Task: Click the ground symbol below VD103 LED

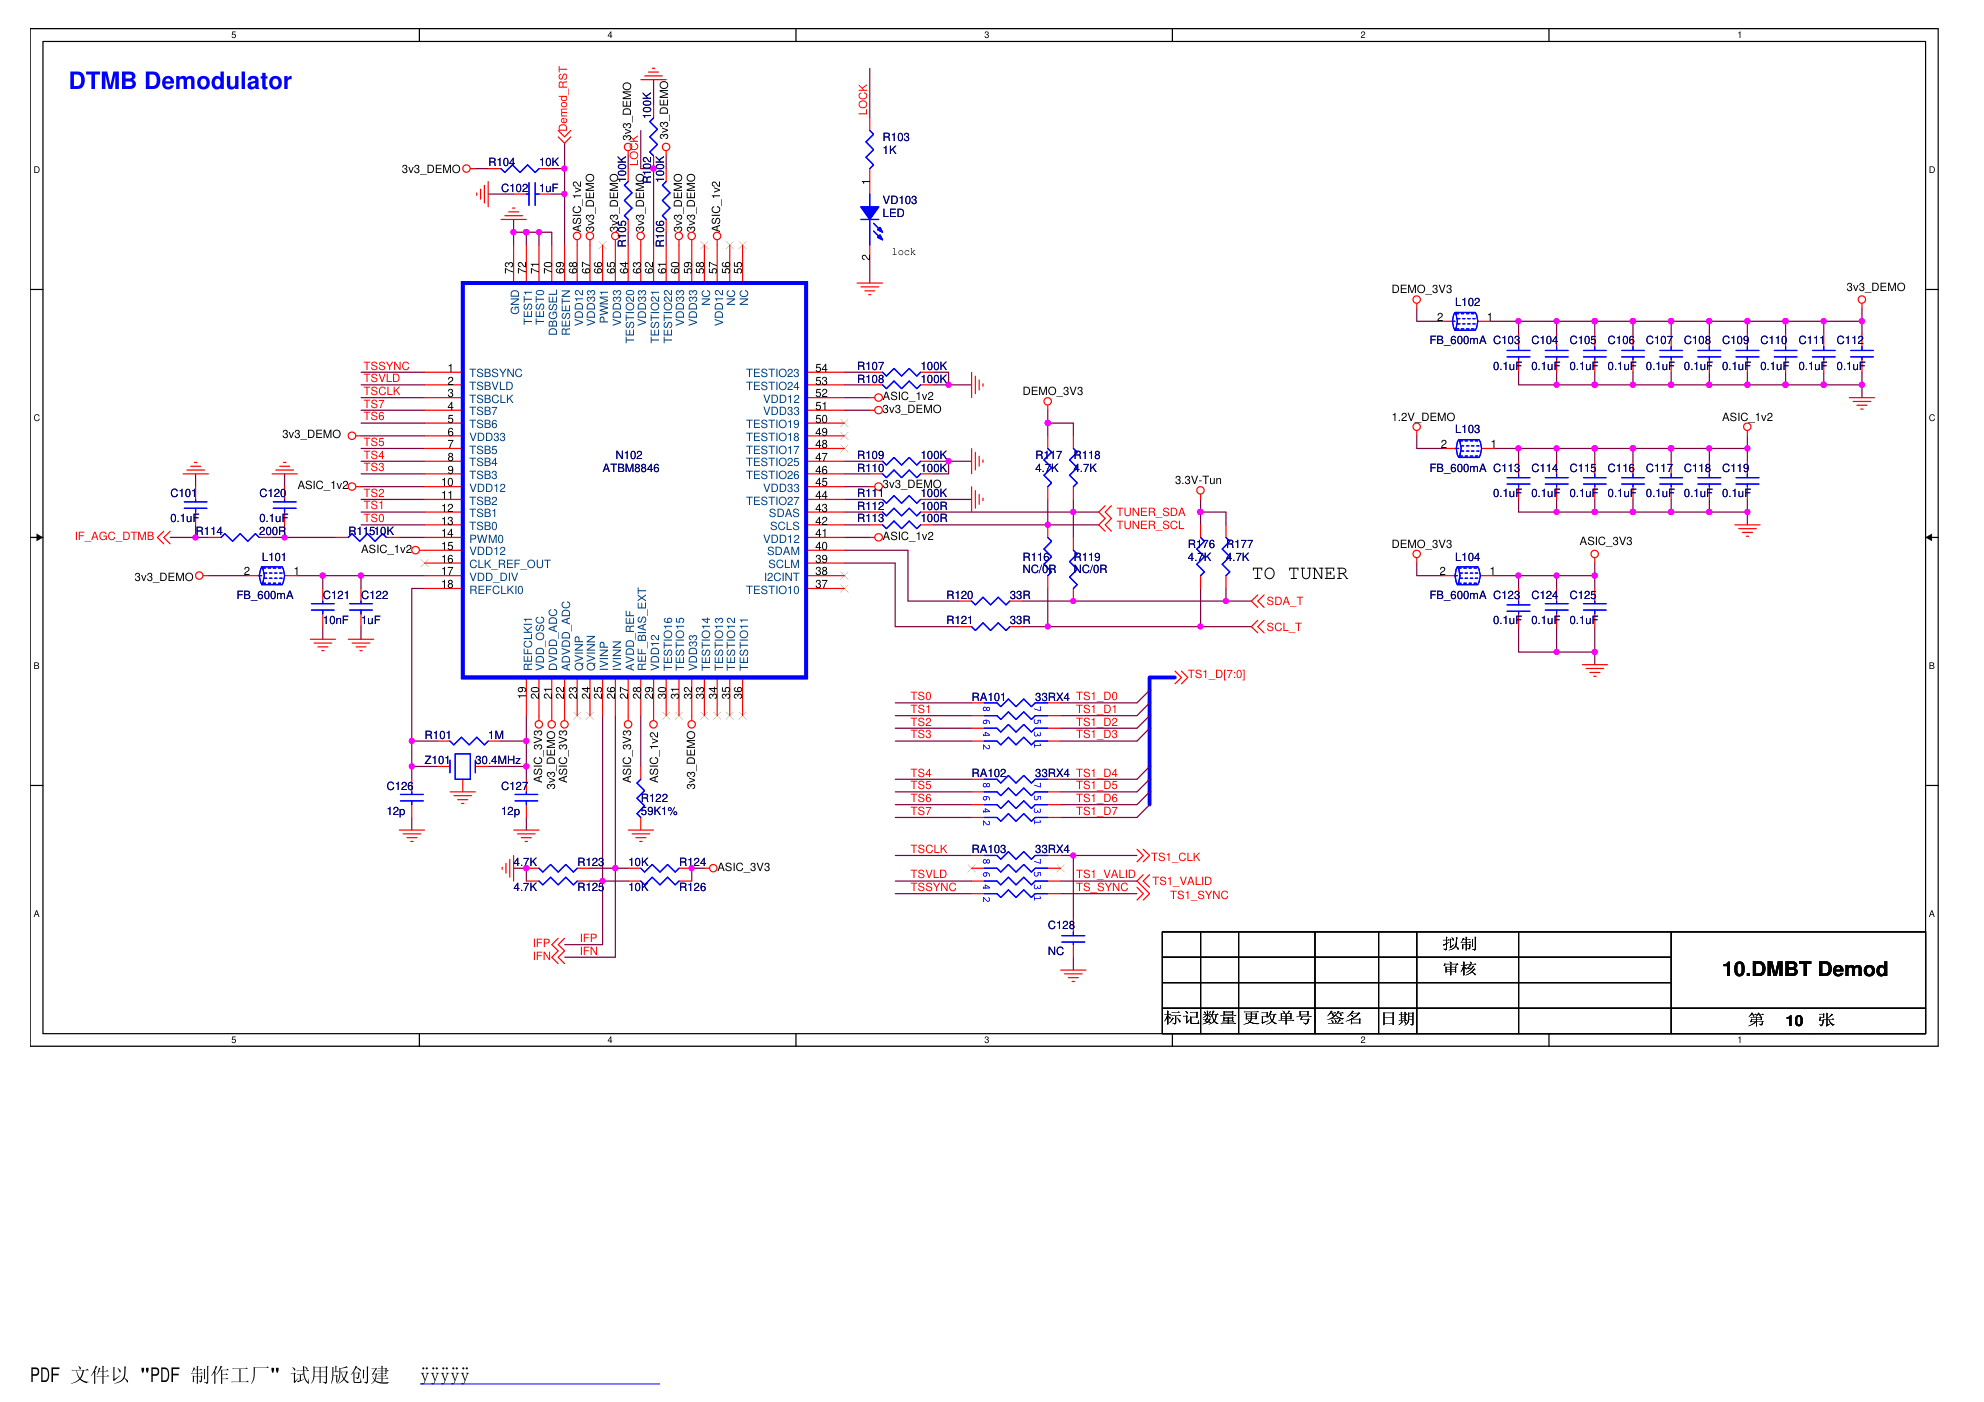Action: click(x=870, y=289)
